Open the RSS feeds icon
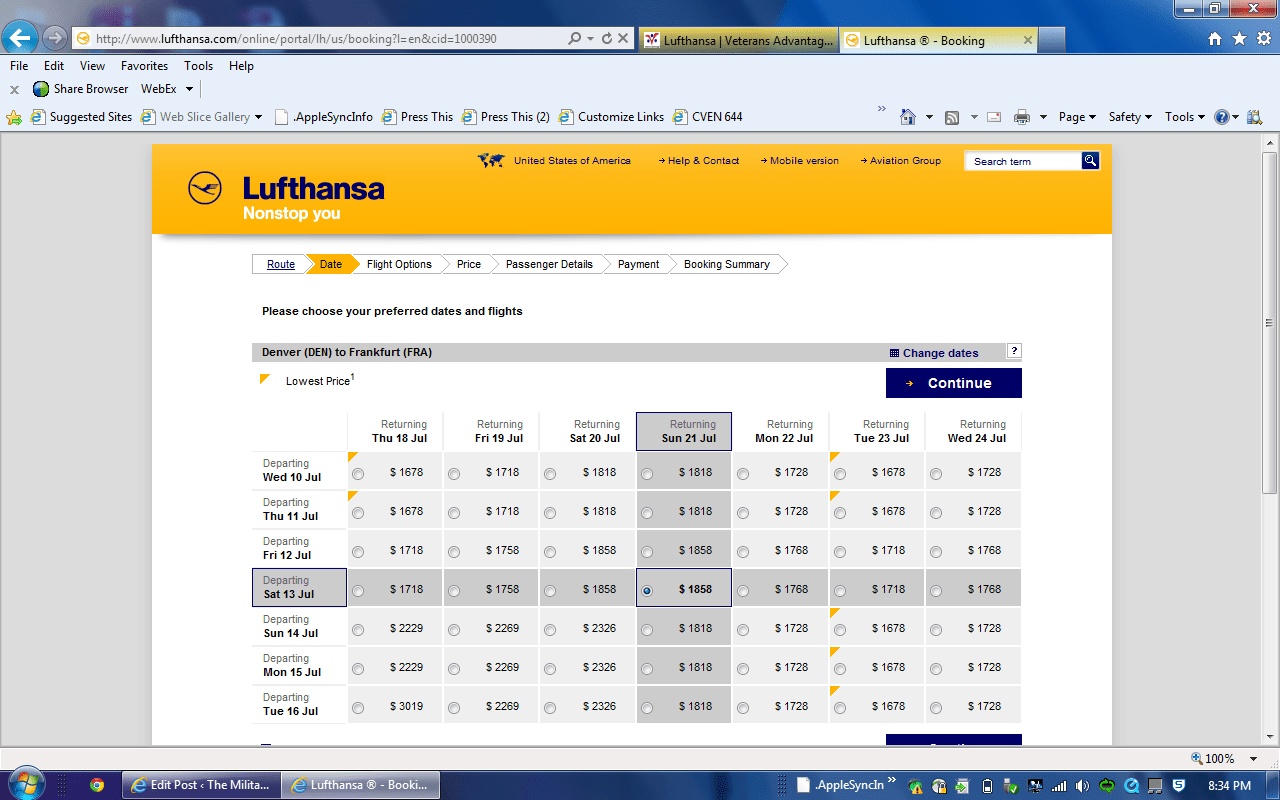 coord(952,116)
